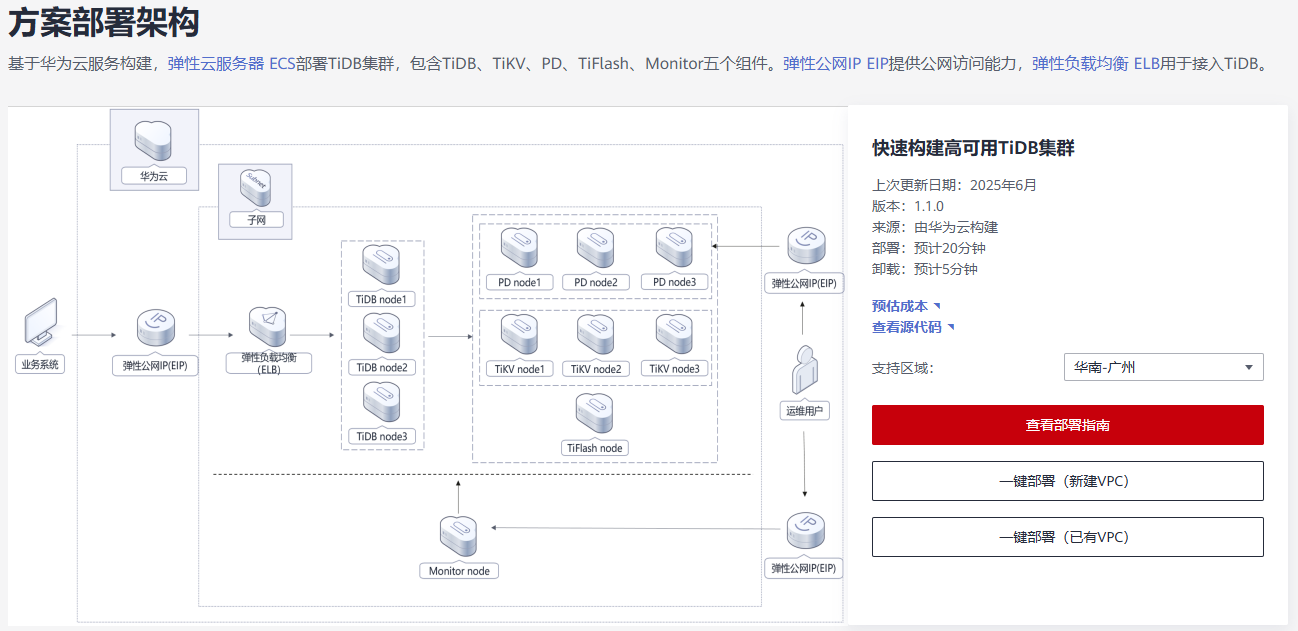Open the 弹性云服务器 ECS link
The image size is (1298, 631).
click(x=231, y=64)
